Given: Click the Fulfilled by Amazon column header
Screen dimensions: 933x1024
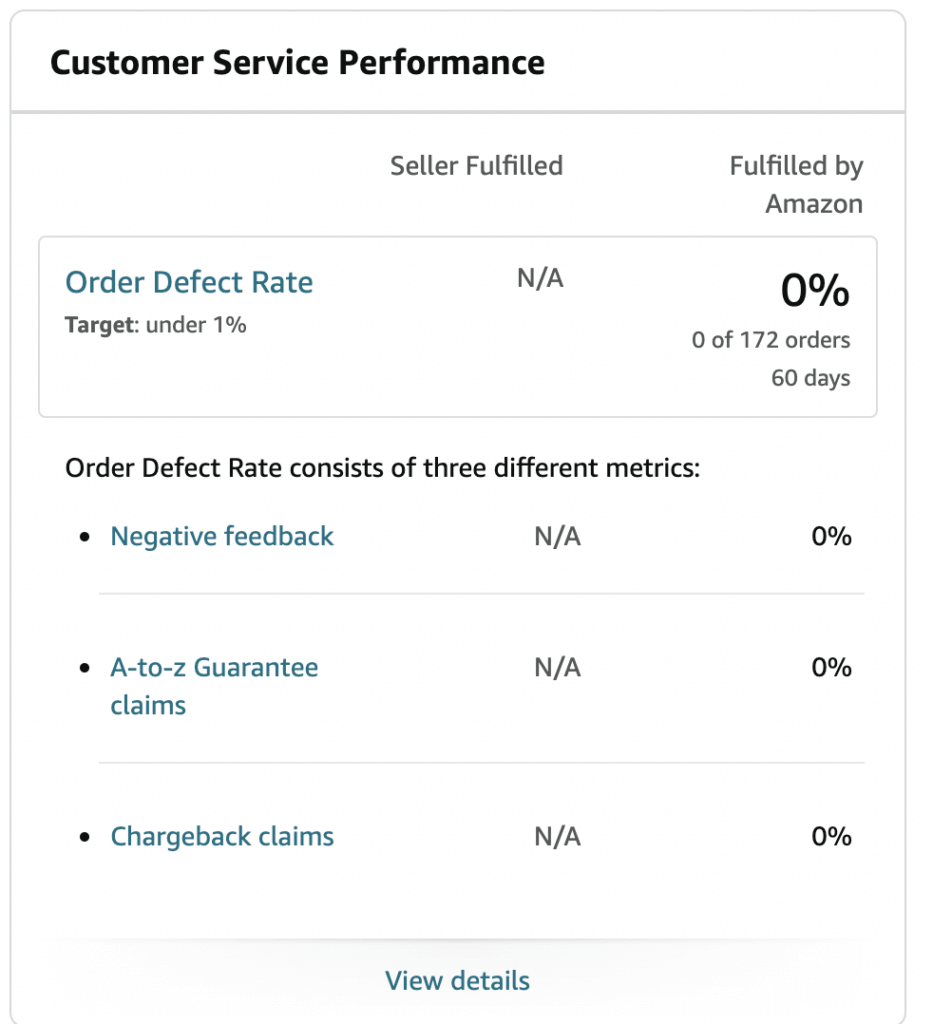Looking at the screenshot, I should (x=796, y=185).
